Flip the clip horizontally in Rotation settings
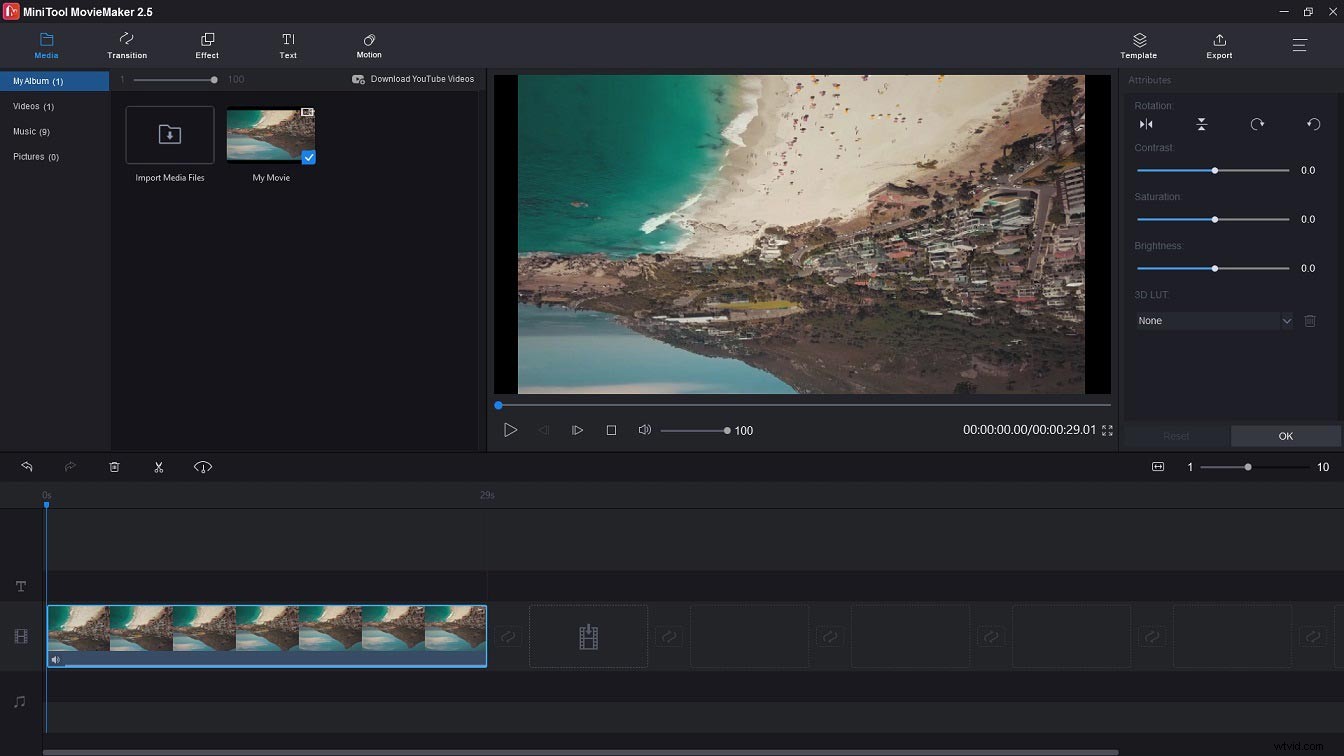Screen dimensions: 1344x756 1147,124
